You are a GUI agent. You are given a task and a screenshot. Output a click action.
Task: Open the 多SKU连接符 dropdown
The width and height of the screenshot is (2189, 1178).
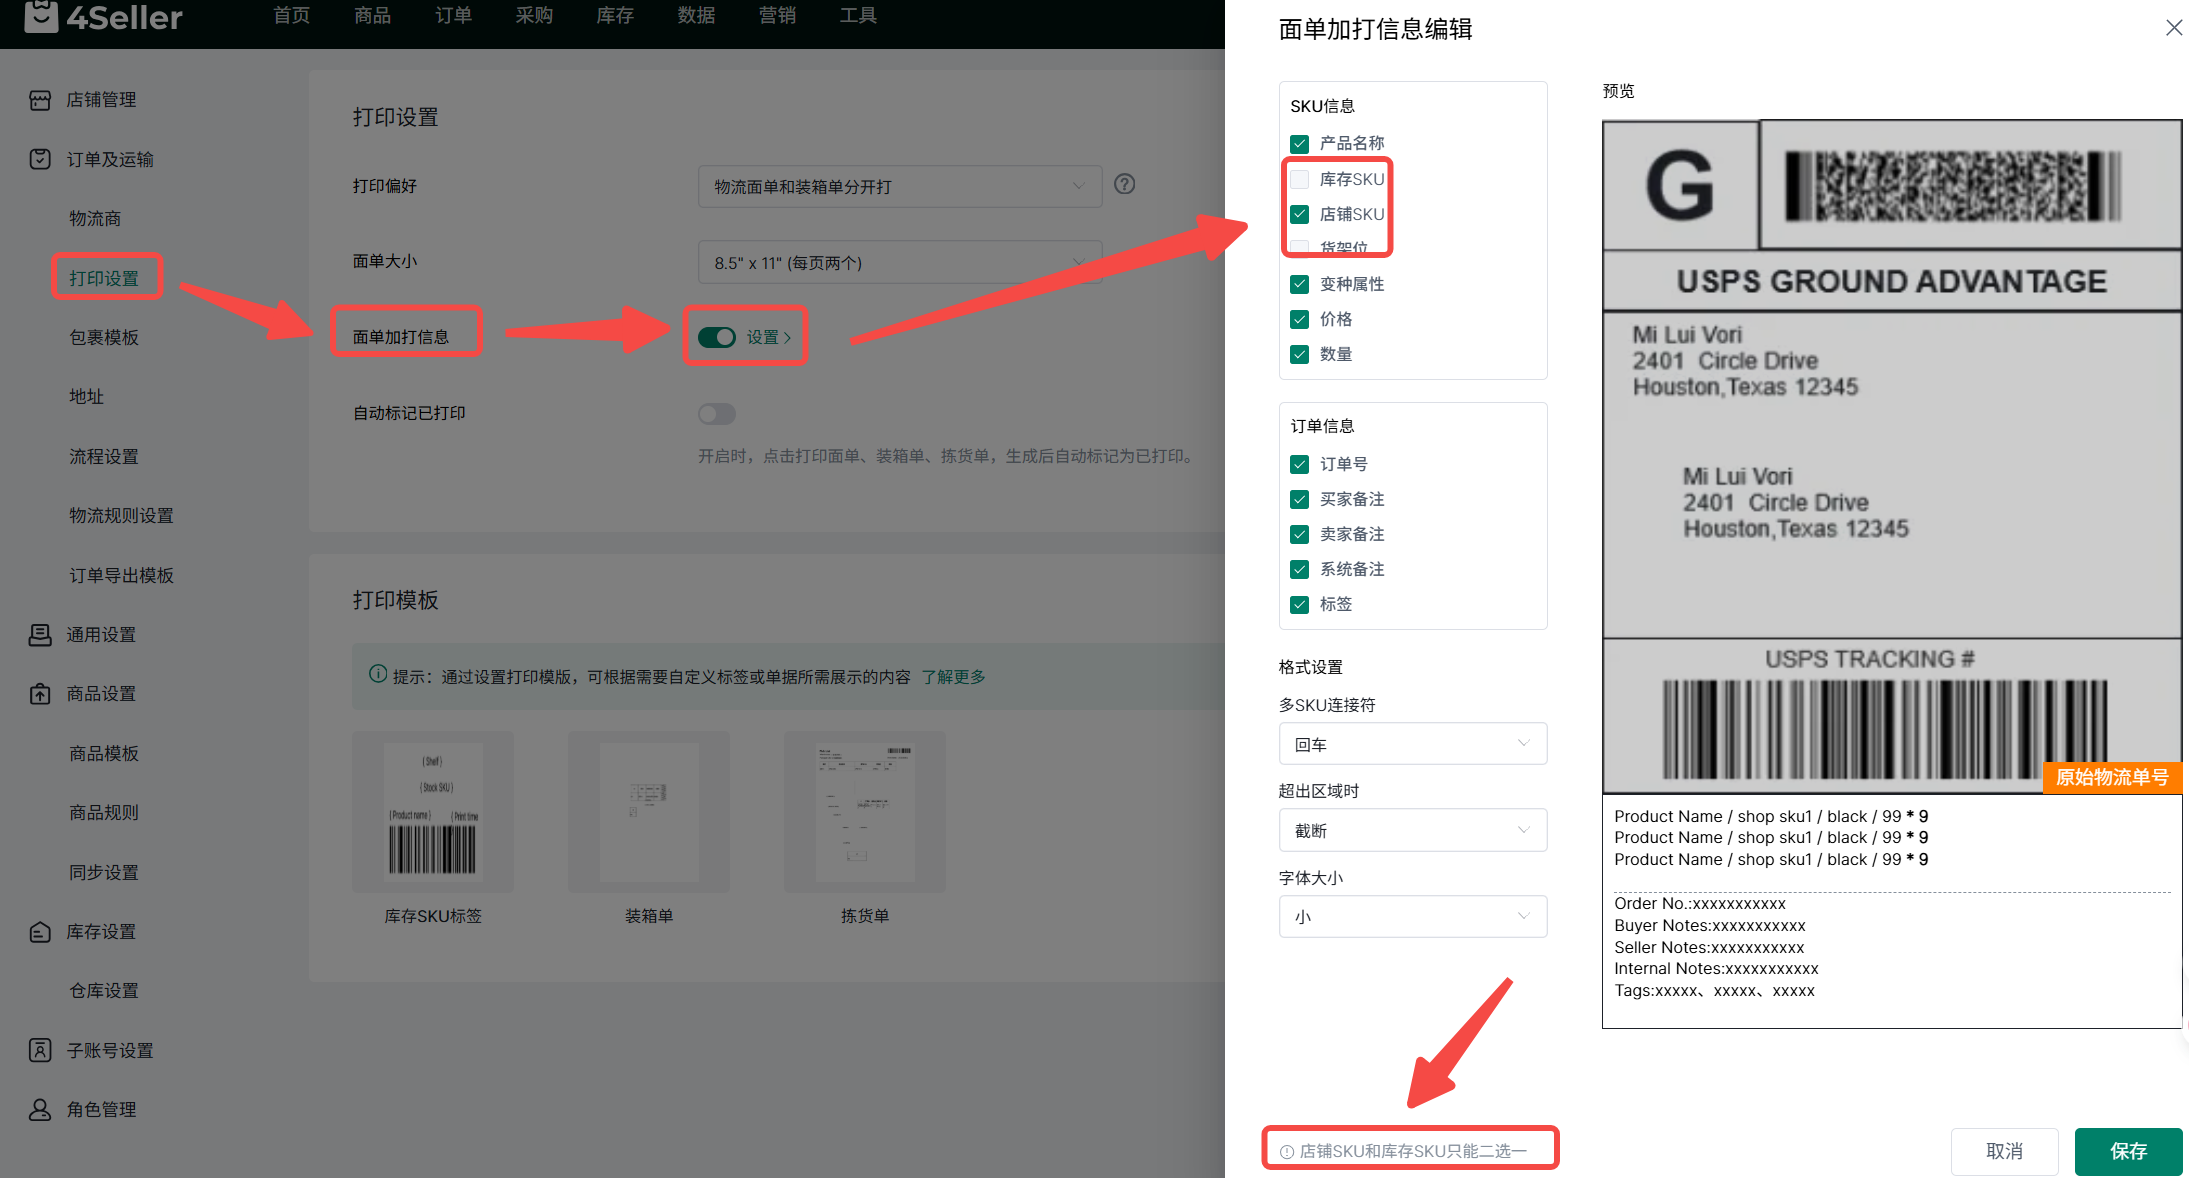pos(1412,744)
